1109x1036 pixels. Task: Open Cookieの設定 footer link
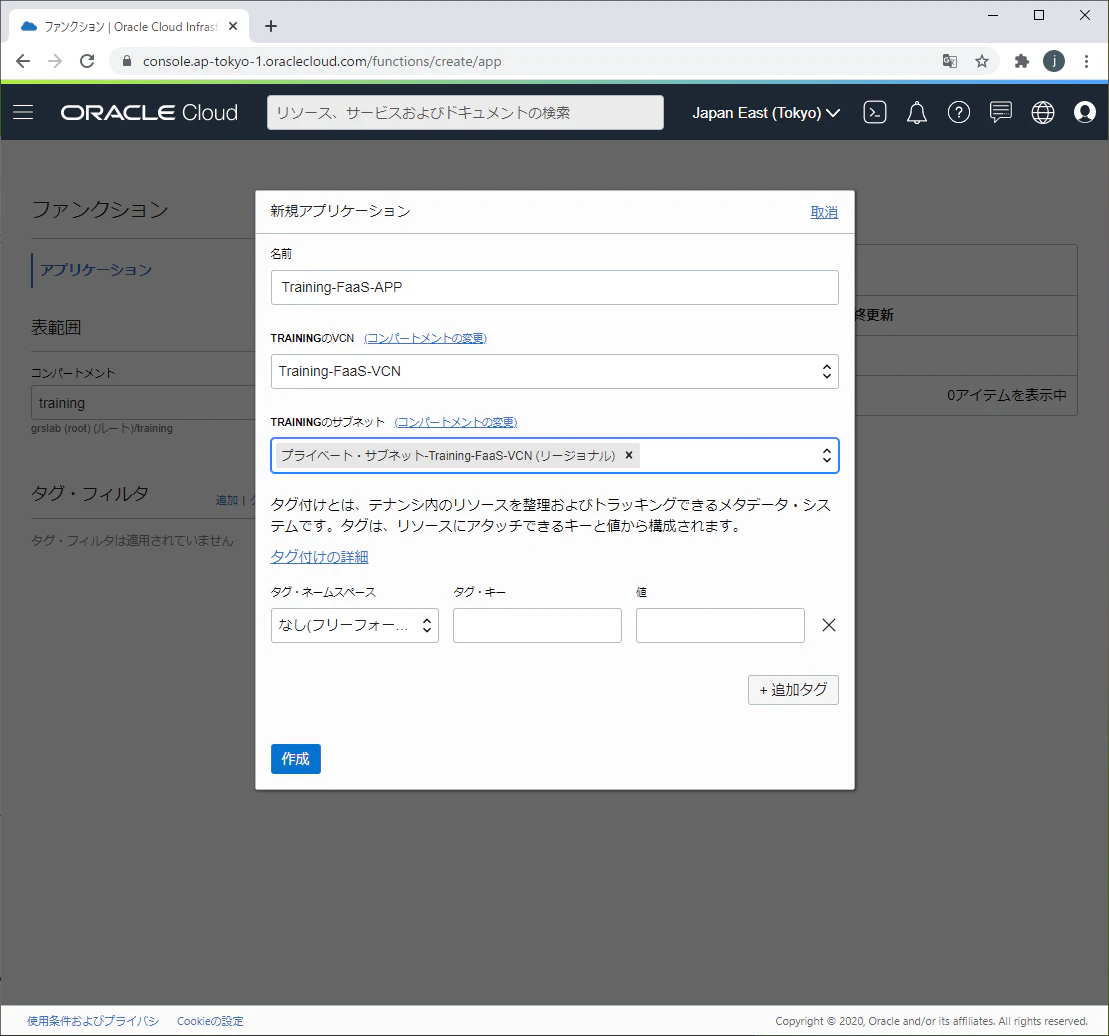[210, 1021]
